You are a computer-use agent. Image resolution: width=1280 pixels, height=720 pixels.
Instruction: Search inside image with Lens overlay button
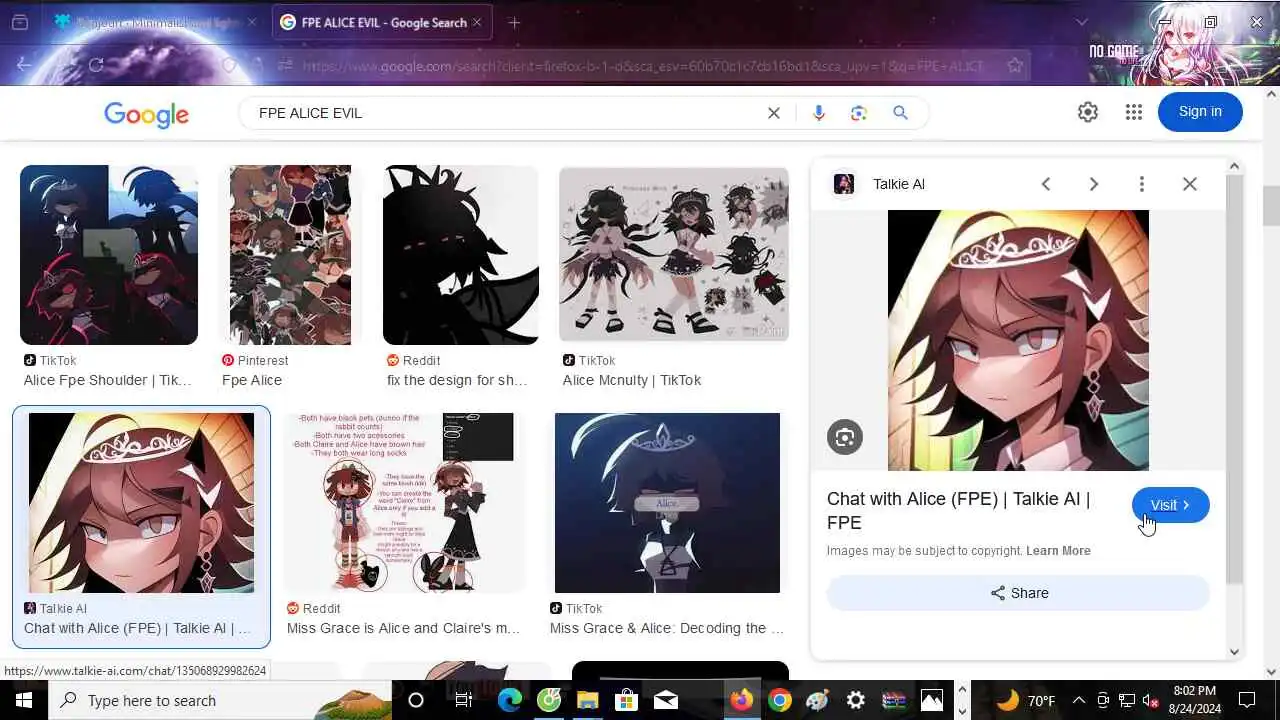click(x=845, y=437)
